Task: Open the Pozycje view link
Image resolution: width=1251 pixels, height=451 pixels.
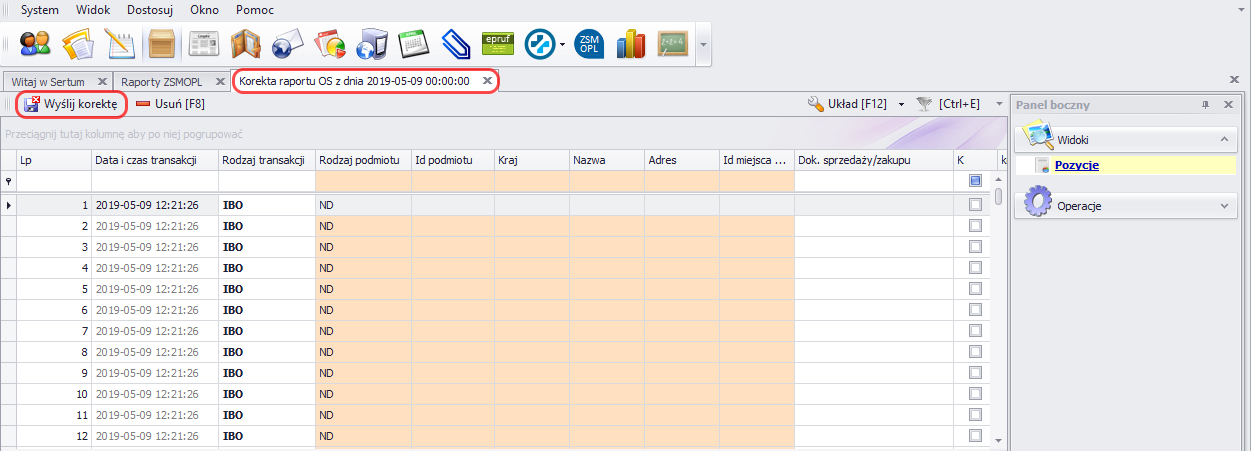Action: pos(1076,165)
